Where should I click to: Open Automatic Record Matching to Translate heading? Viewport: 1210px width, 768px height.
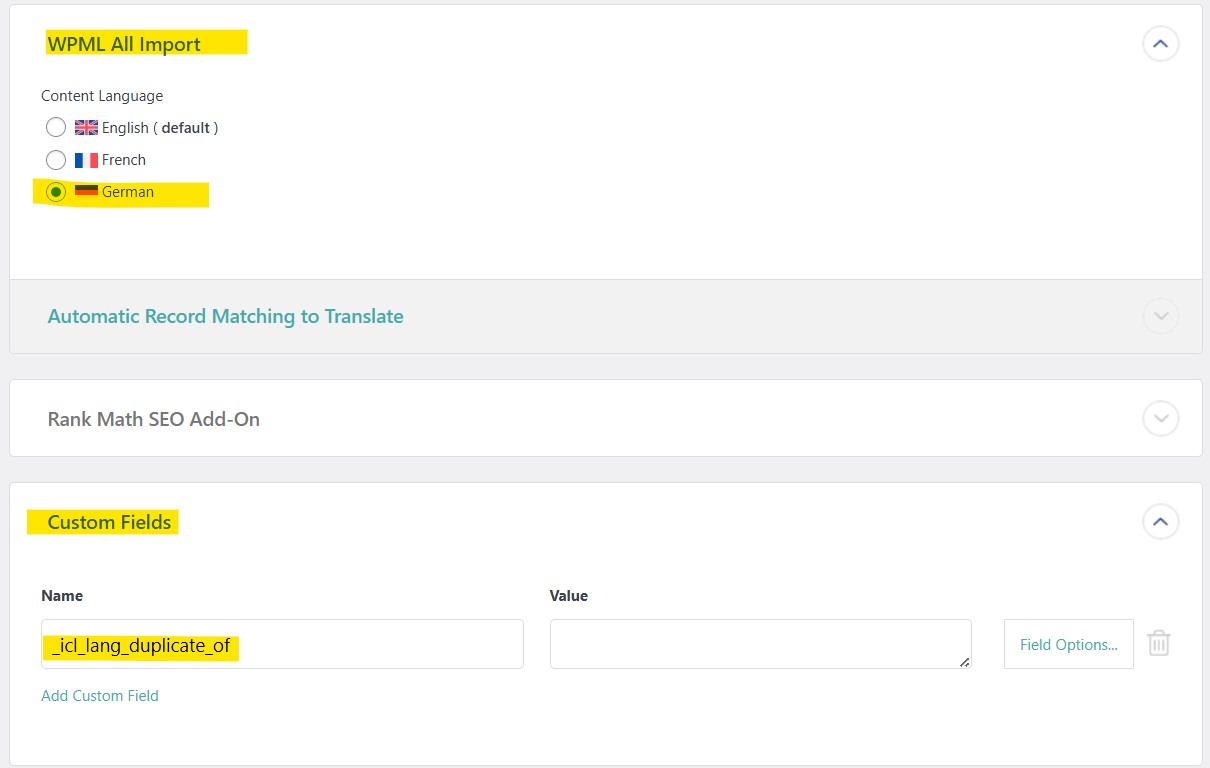pos(225,316)
